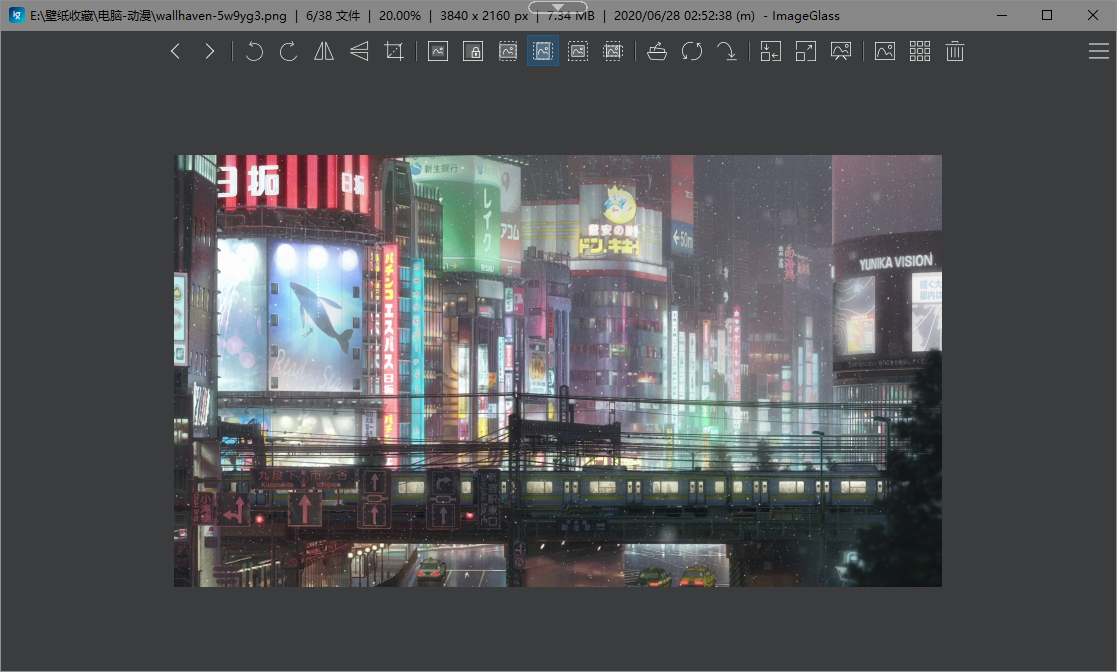The image size is (1117, 672).
Task: Rotate image counterclockwise
Action: point(254,51)
